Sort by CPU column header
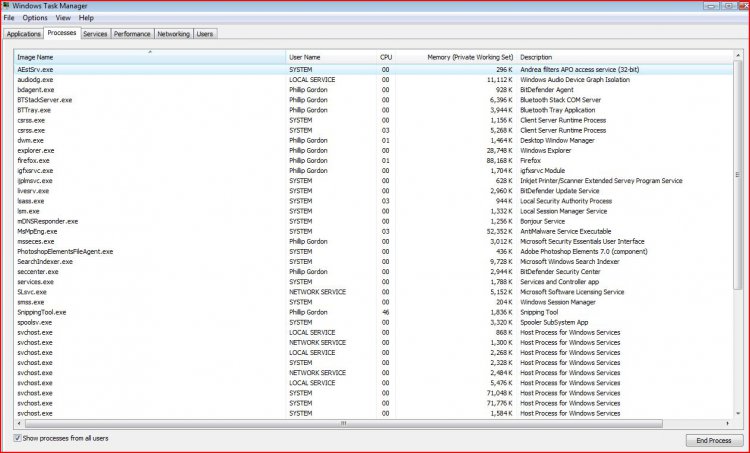The image size is (750, 453). [386, 57]
